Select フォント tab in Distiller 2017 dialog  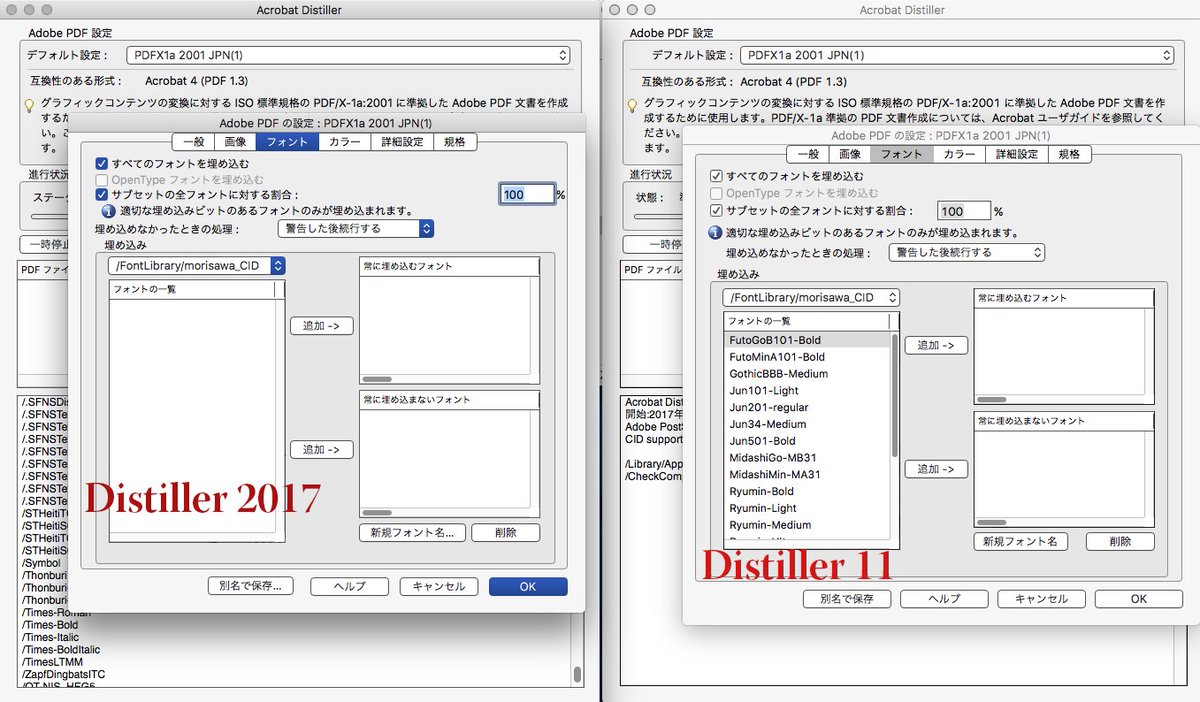(288, 142)
